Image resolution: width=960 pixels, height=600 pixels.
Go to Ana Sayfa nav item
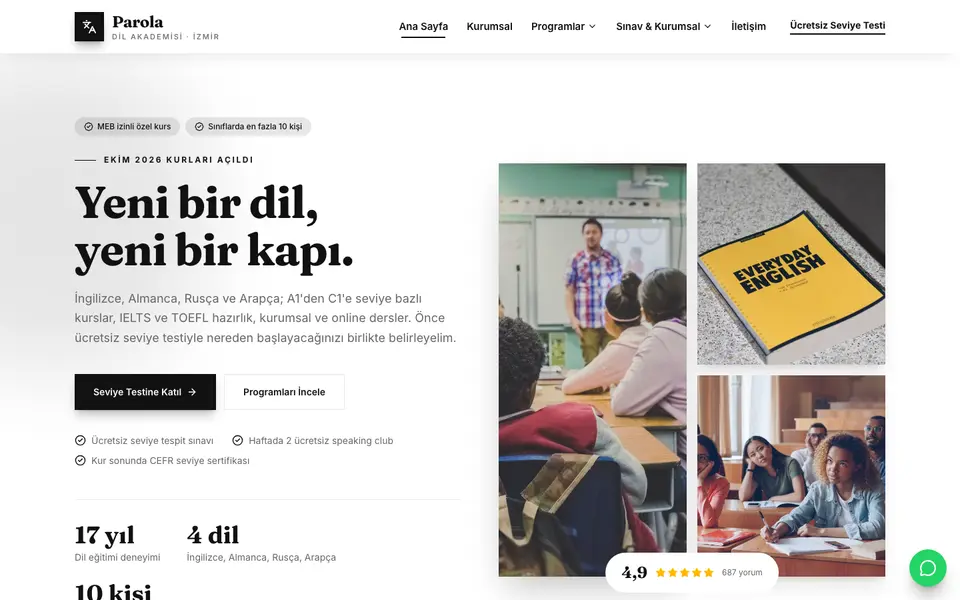click(423, 26)
